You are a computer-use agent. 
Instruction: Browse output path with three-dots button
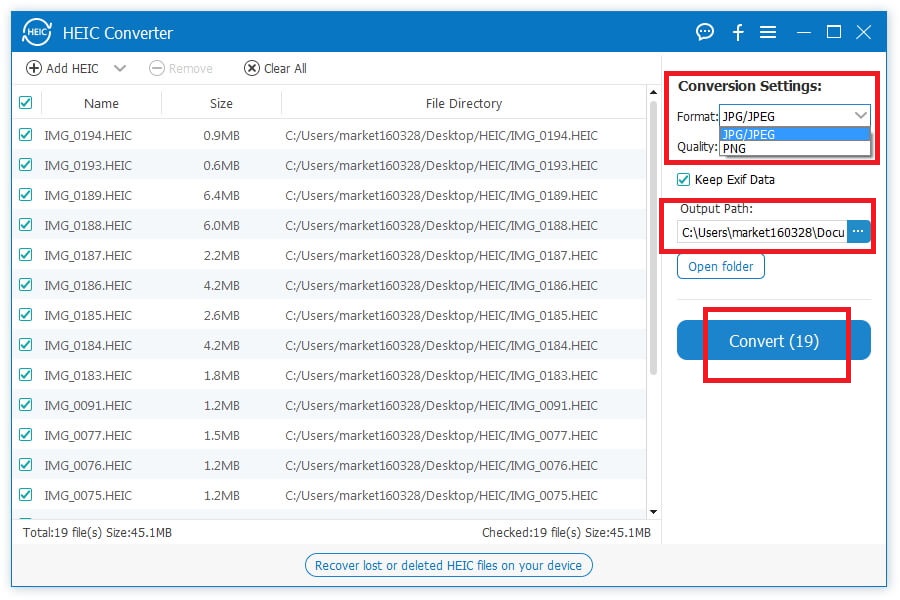(858, 232)
